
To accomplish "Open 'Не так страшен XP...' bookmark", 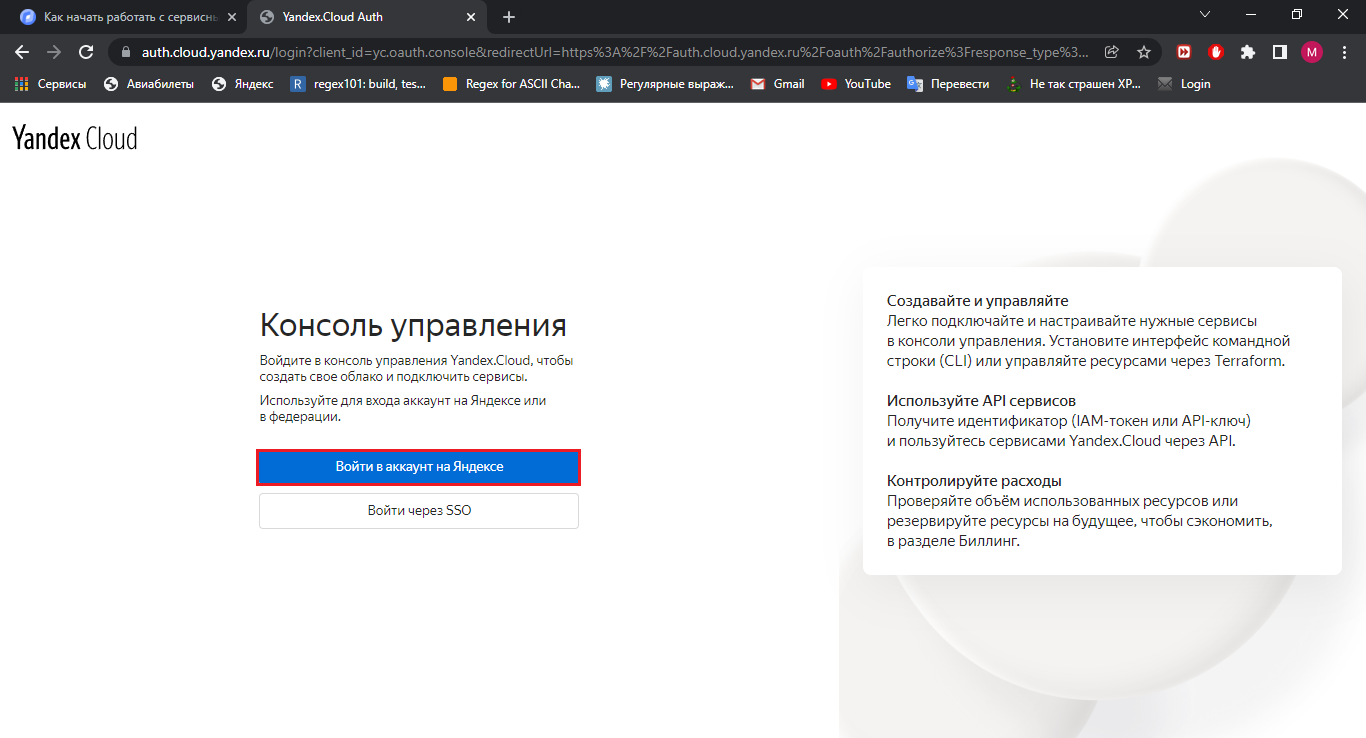I will (1074, 84).
